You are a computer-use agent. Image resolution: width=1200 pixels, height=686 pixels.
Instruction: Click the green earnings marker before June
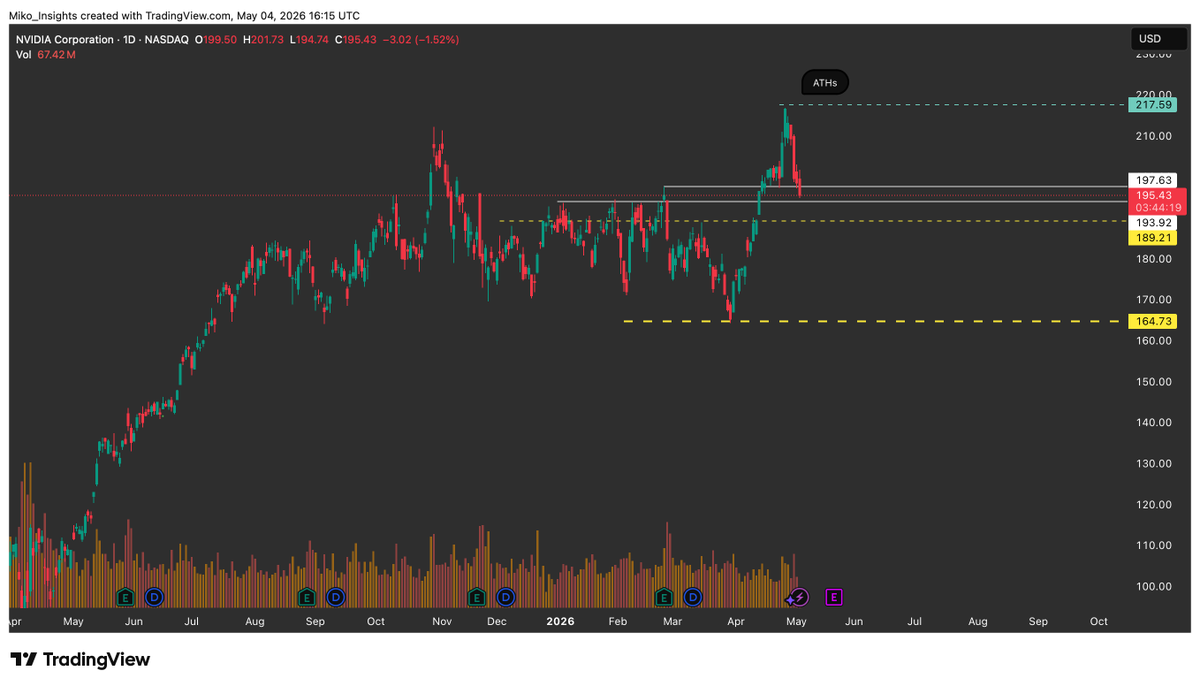126,597
